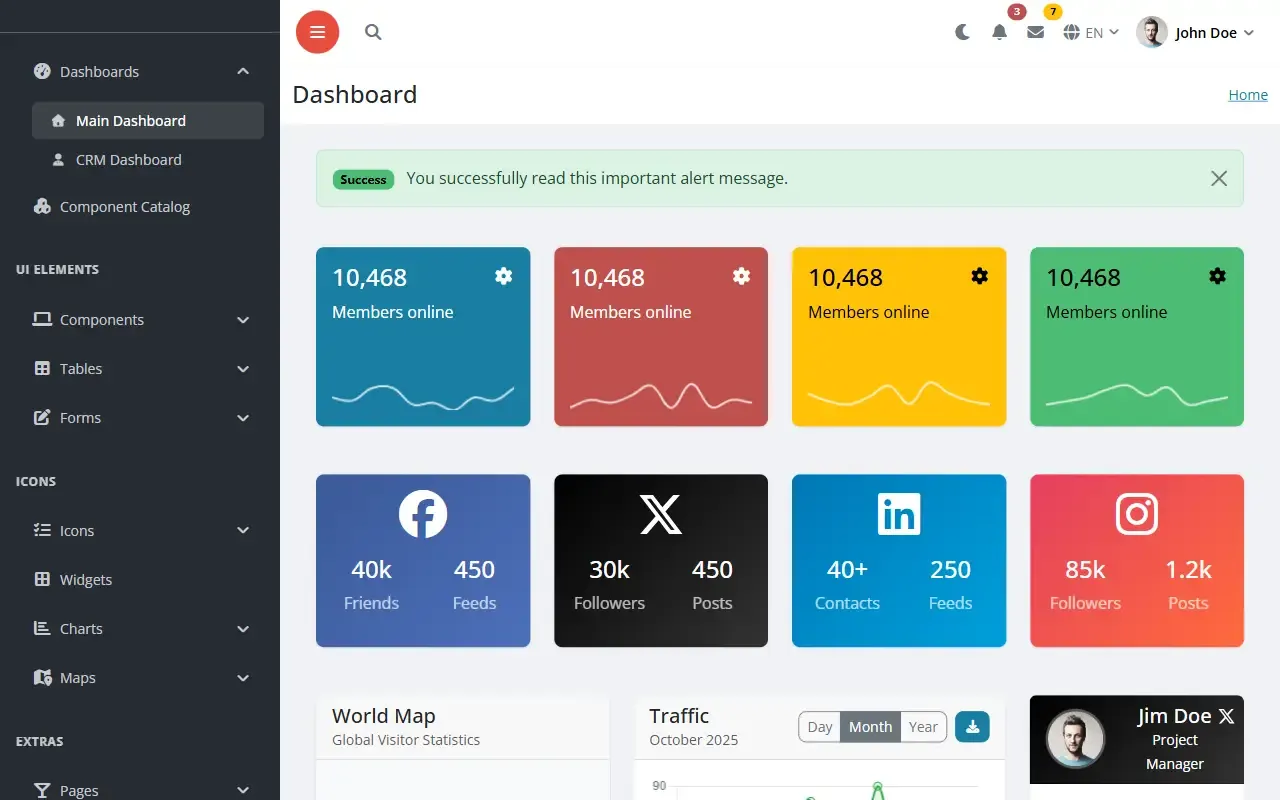Image resolution: width=1280 pixels, height=800 pixels.
Task: Select Month traffic range
Action: click(x=871, y=727)
